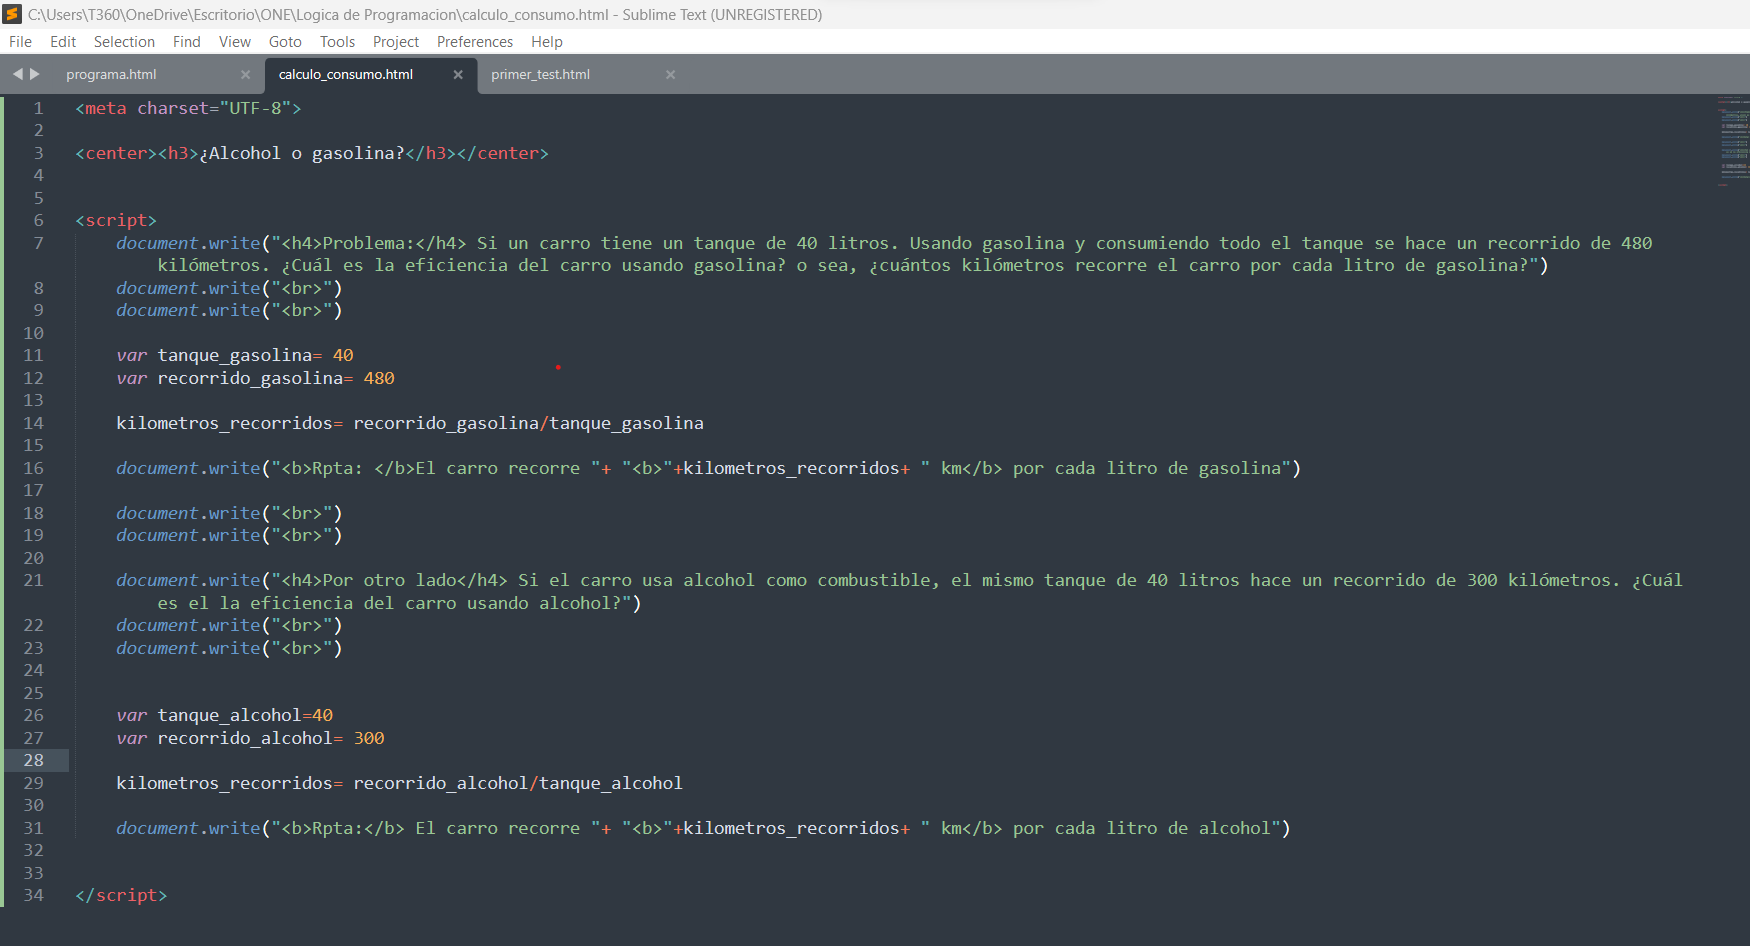Open the Preferences menu
Viewport: 1750px width, 946px height.
pos(475,42)
